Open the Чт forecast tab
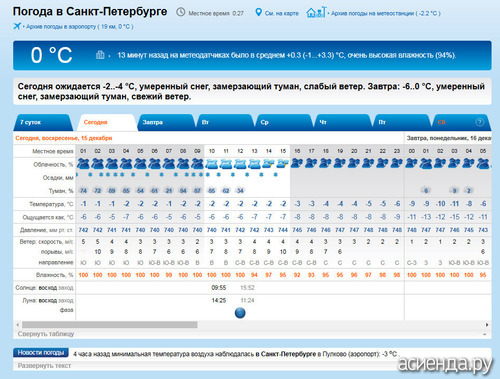 (343, 122)
